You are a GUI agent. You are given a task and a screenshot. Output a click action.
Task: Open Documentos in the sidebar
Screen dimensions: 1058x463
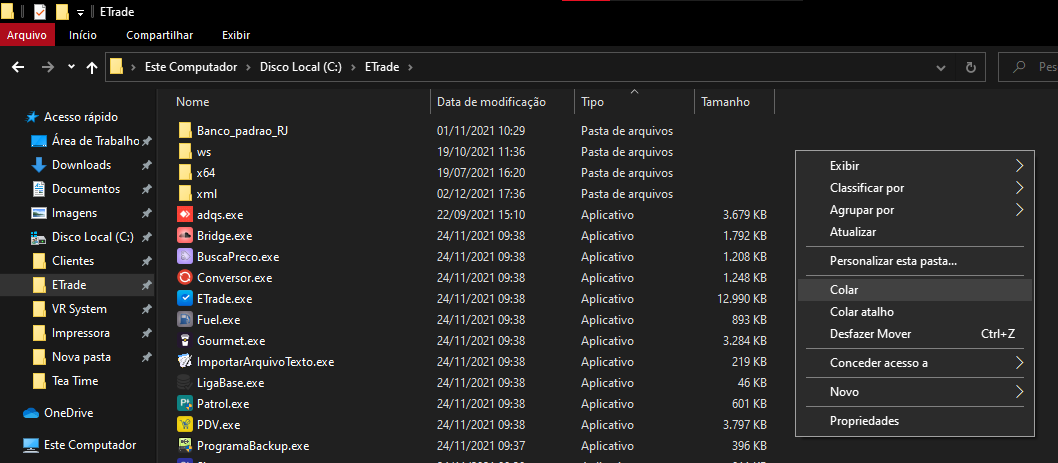[x=86, y=189]
